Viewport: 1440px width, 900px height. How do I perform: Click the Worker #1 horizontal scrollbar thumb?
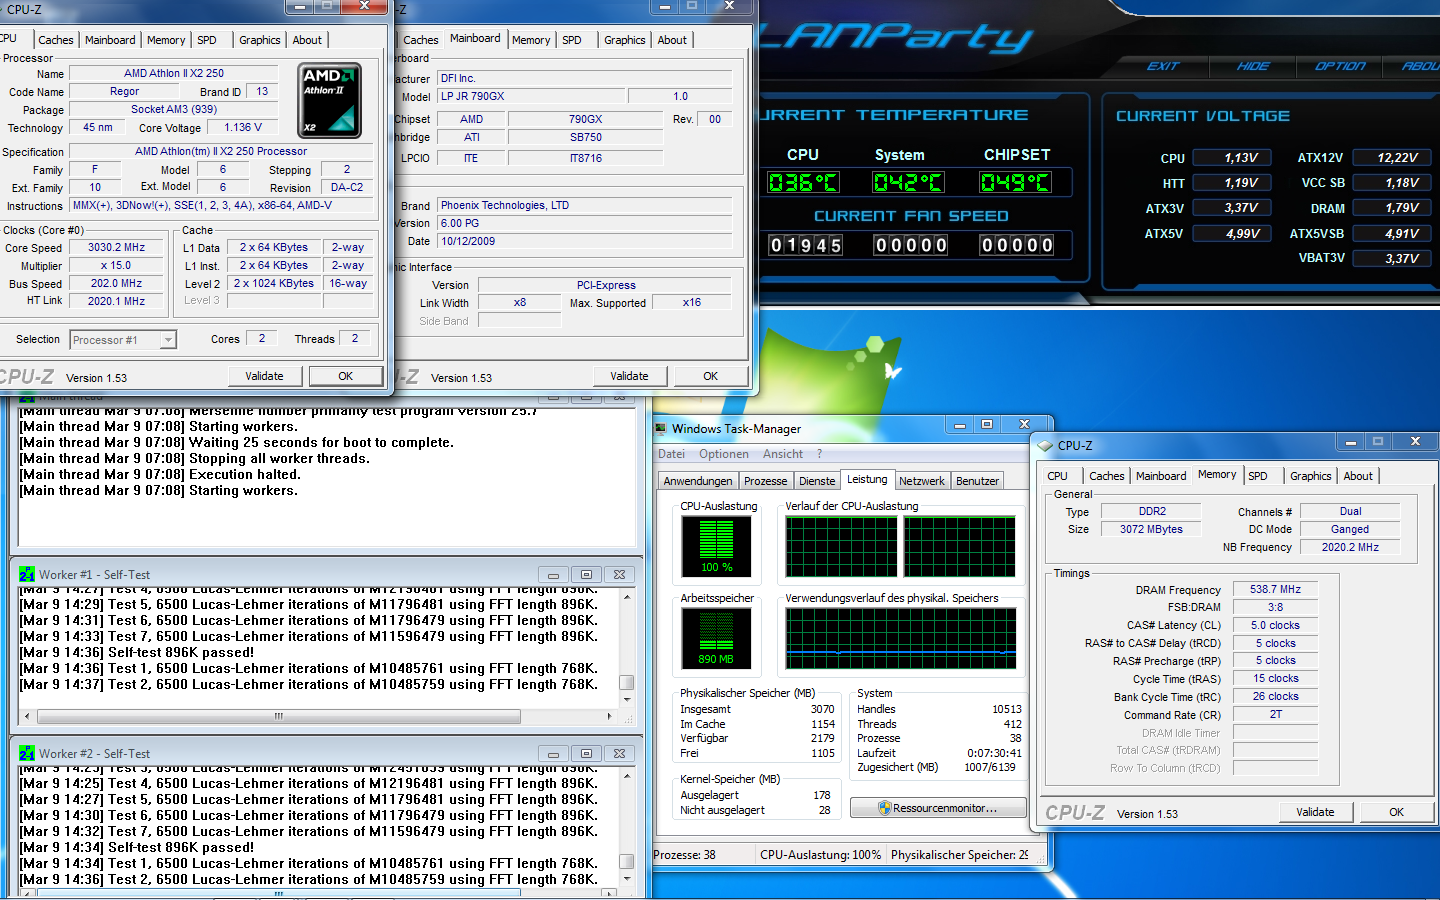pos(279,716)
